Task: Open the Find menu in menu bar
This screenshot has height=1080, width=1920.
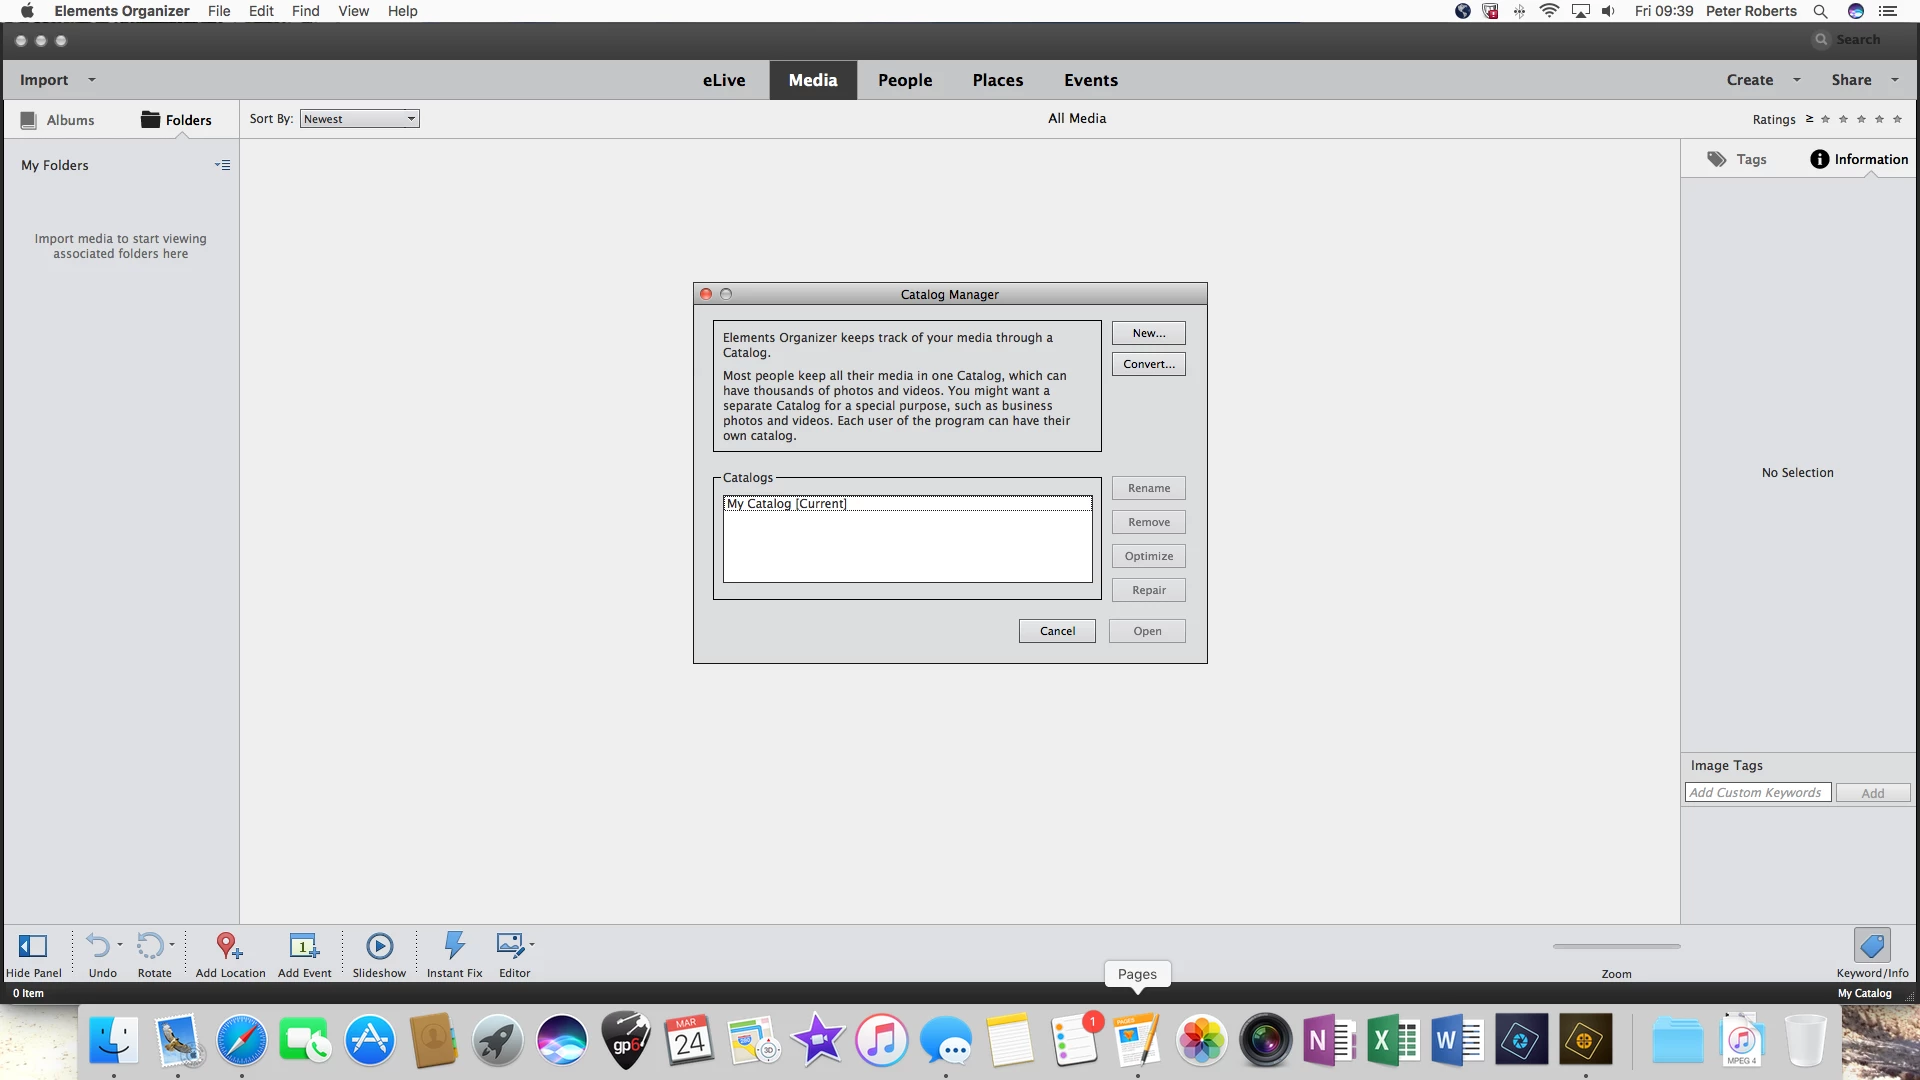Action: [x=305, y=11]
